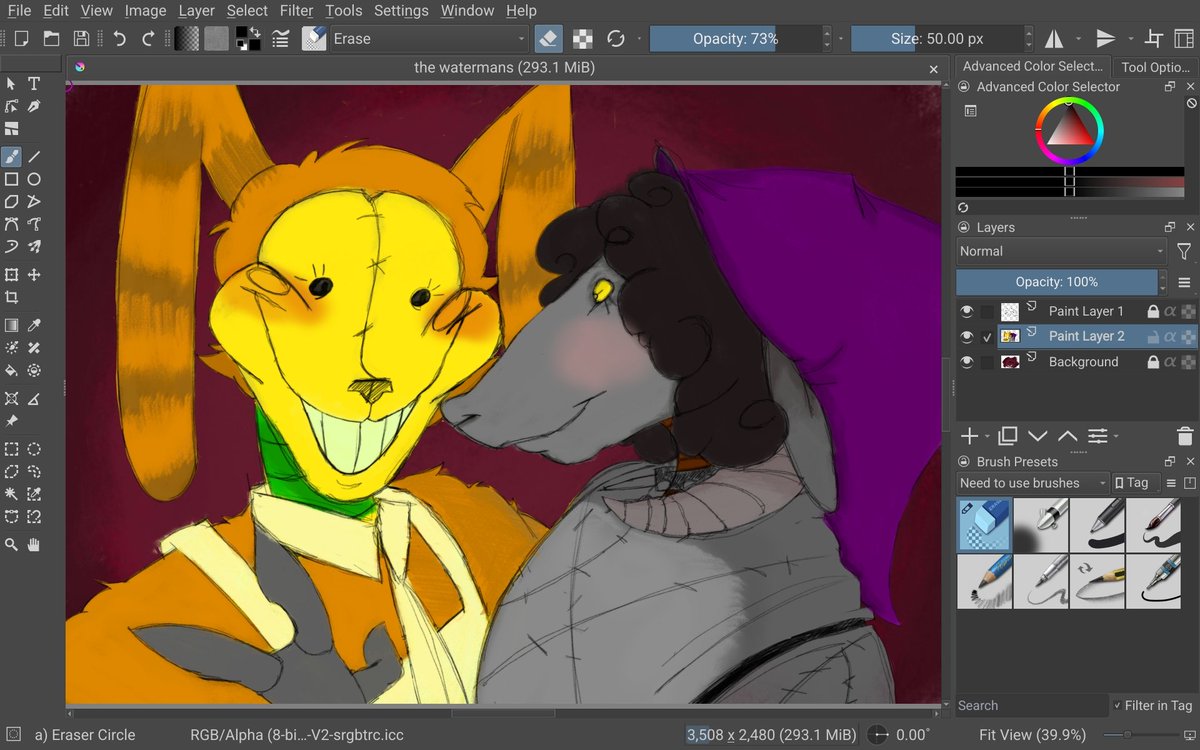Screen dimensions: 1200x750
Task: Hide Paint Layer 1 with its eye icon
Action: [x=967, y=311]
